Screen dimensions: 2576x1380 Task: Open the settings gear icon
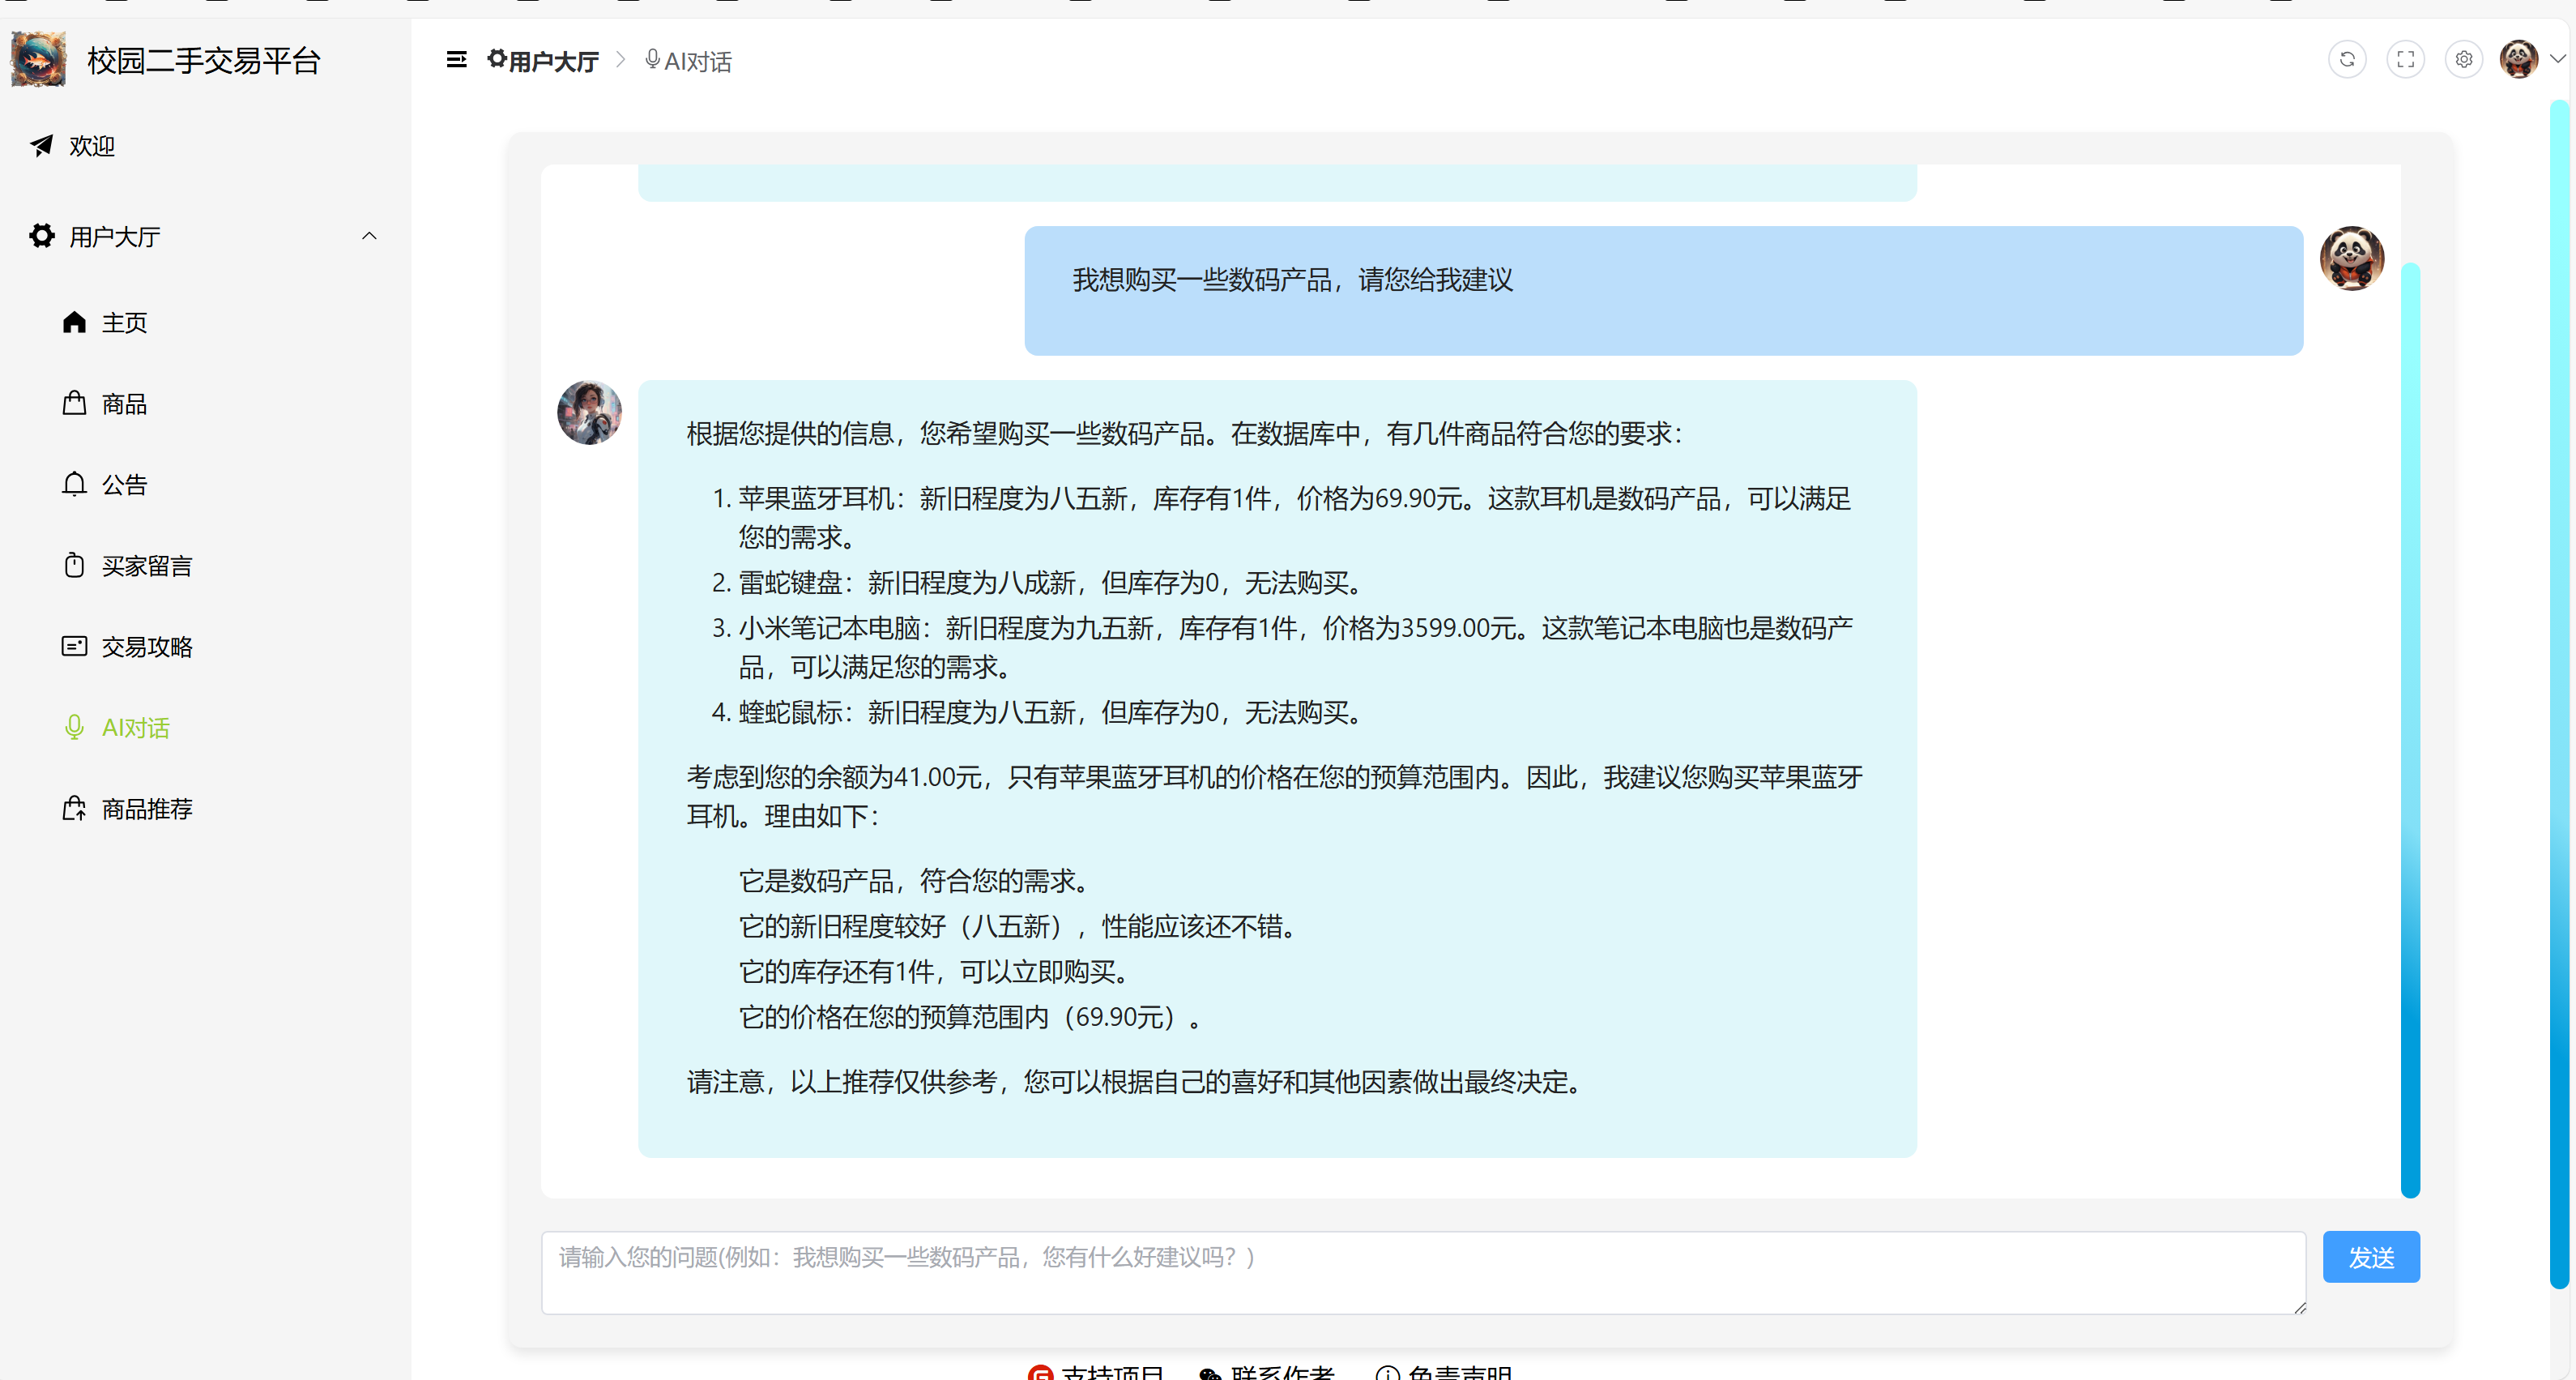[2463, 60]
